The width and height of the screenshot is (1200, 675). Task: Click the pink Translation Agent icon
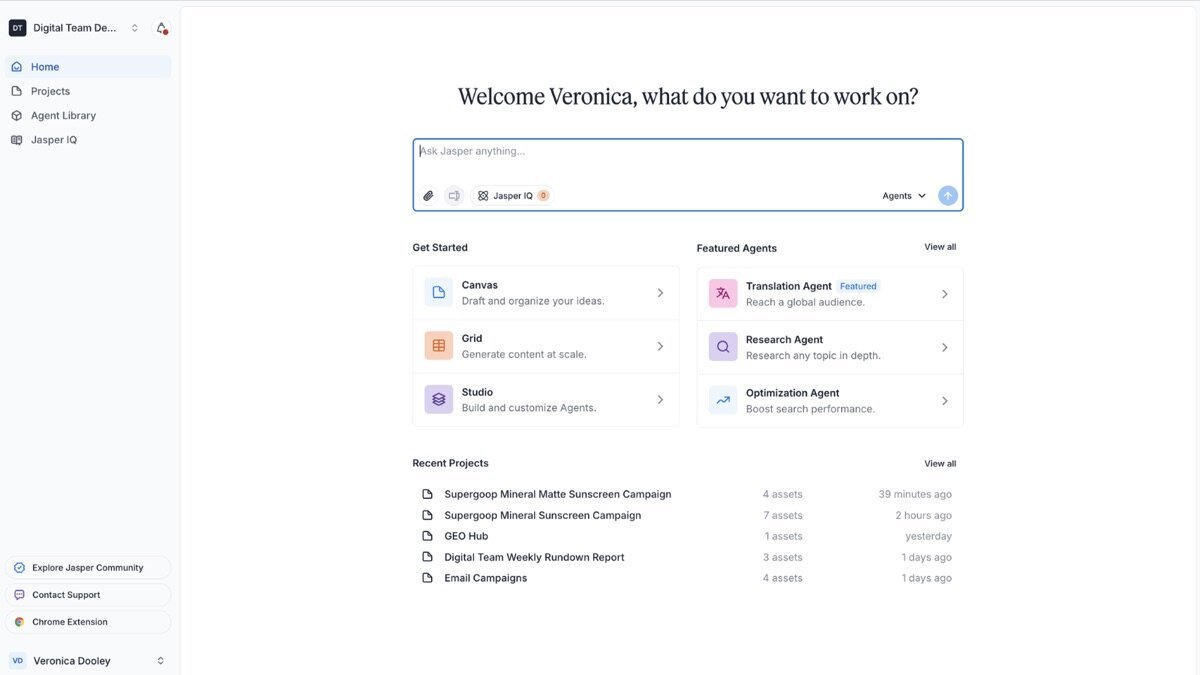tap(723, 294)
